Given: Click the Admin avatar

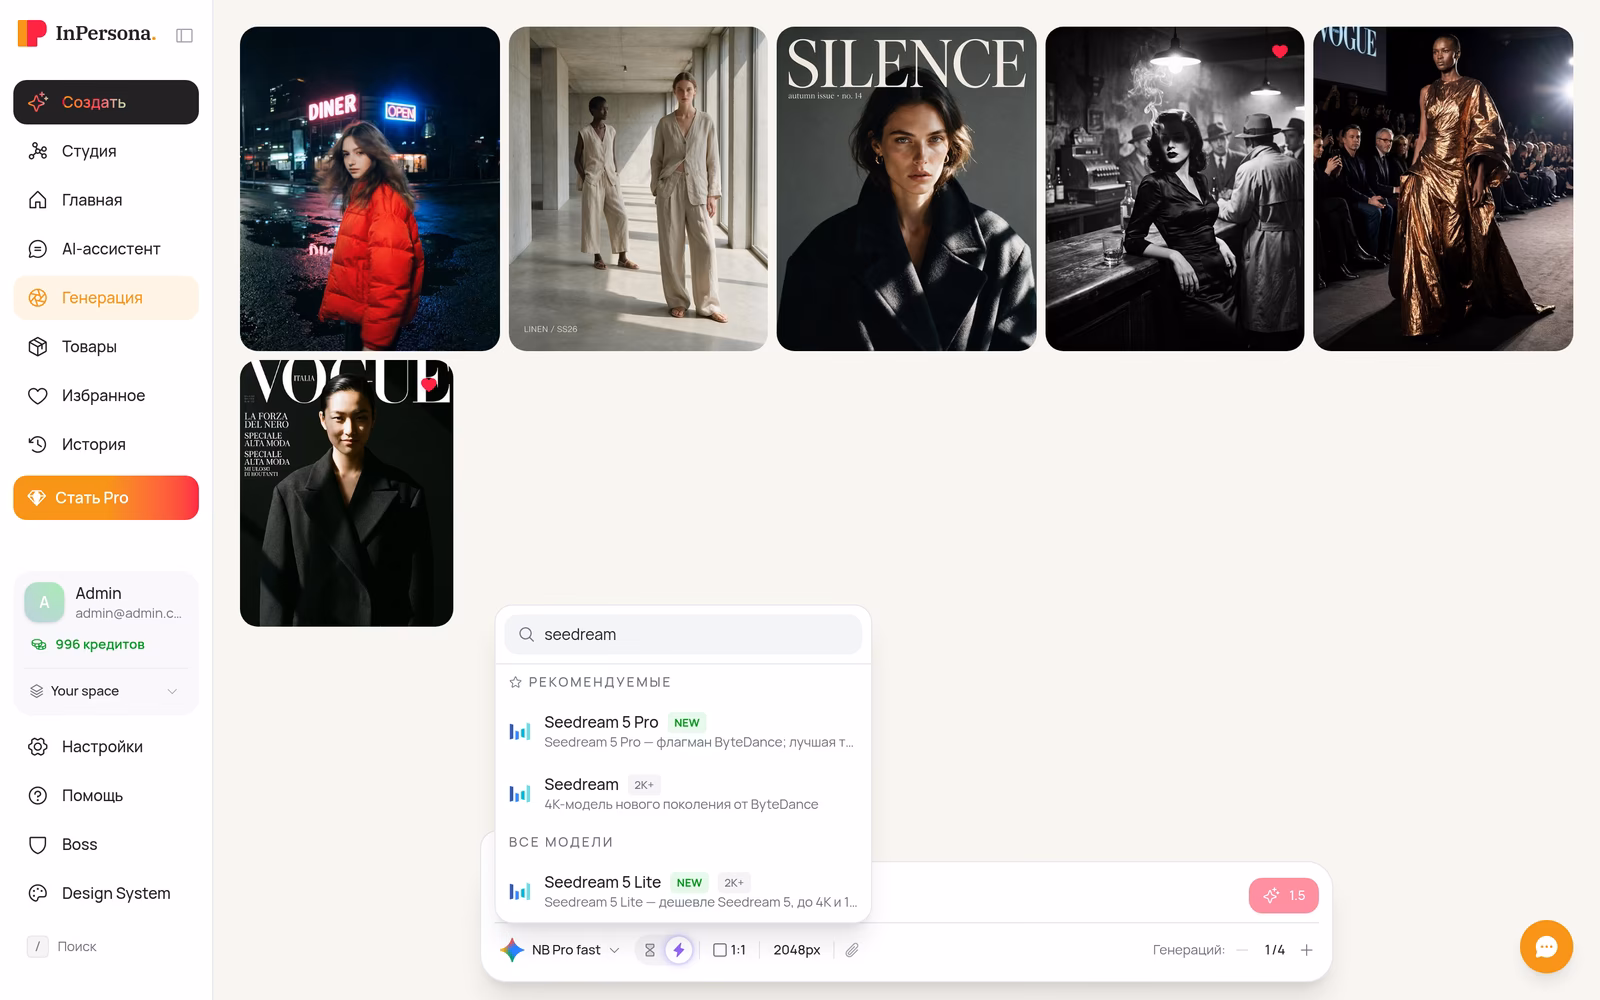Looking at the screenshot, I should click(44, 603).
